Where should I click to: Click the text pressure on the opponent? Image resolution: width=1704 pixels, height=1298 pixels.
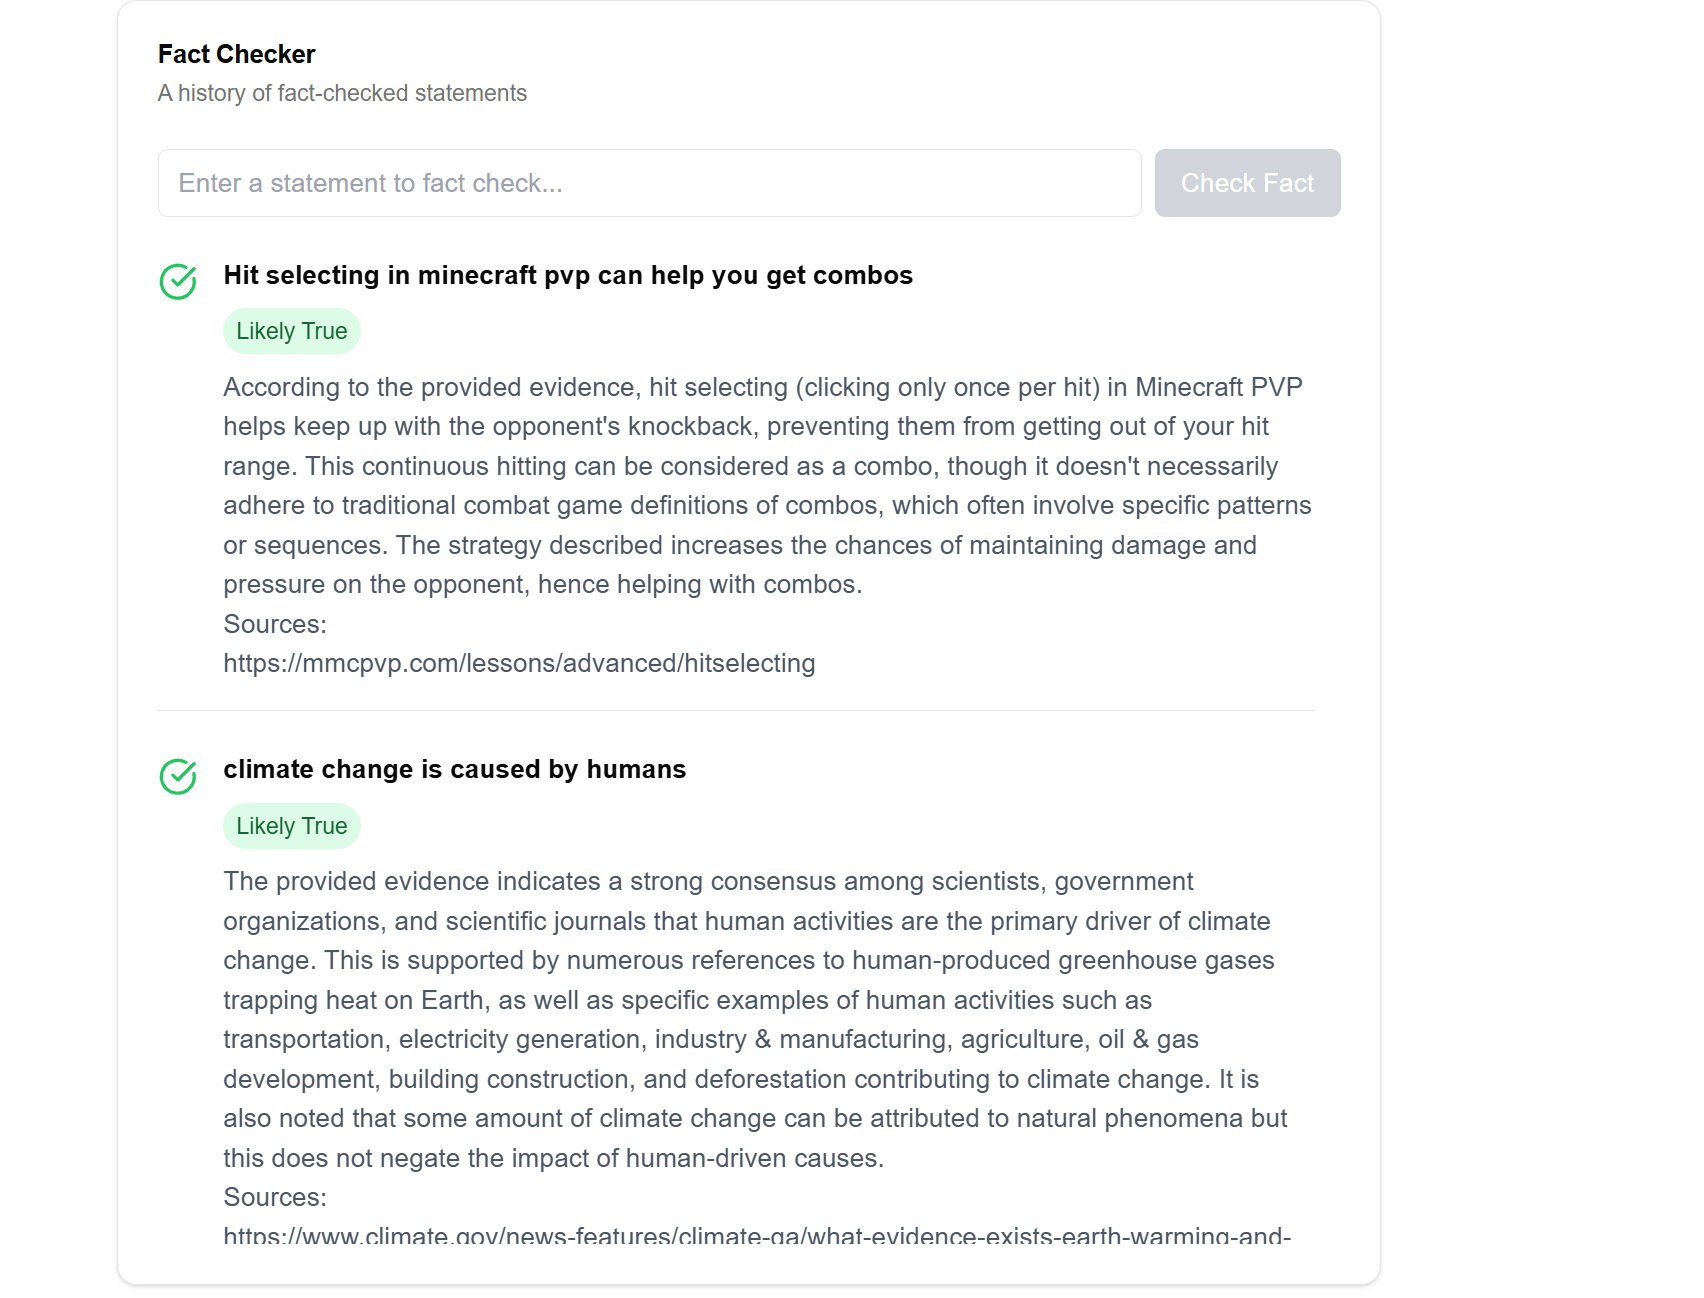[x=377, y=584]
